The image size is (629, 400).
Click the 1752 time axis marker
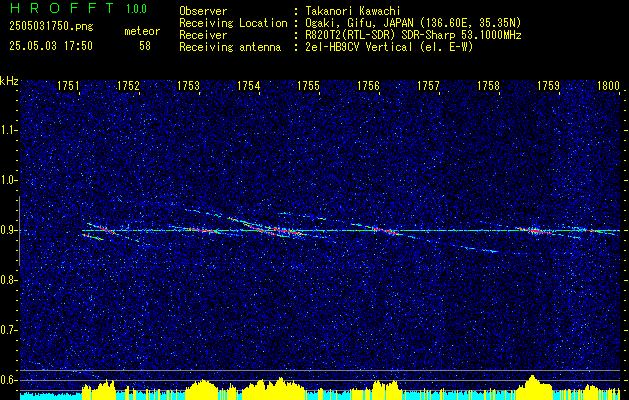pyautogui.click(x=128, y=86)
